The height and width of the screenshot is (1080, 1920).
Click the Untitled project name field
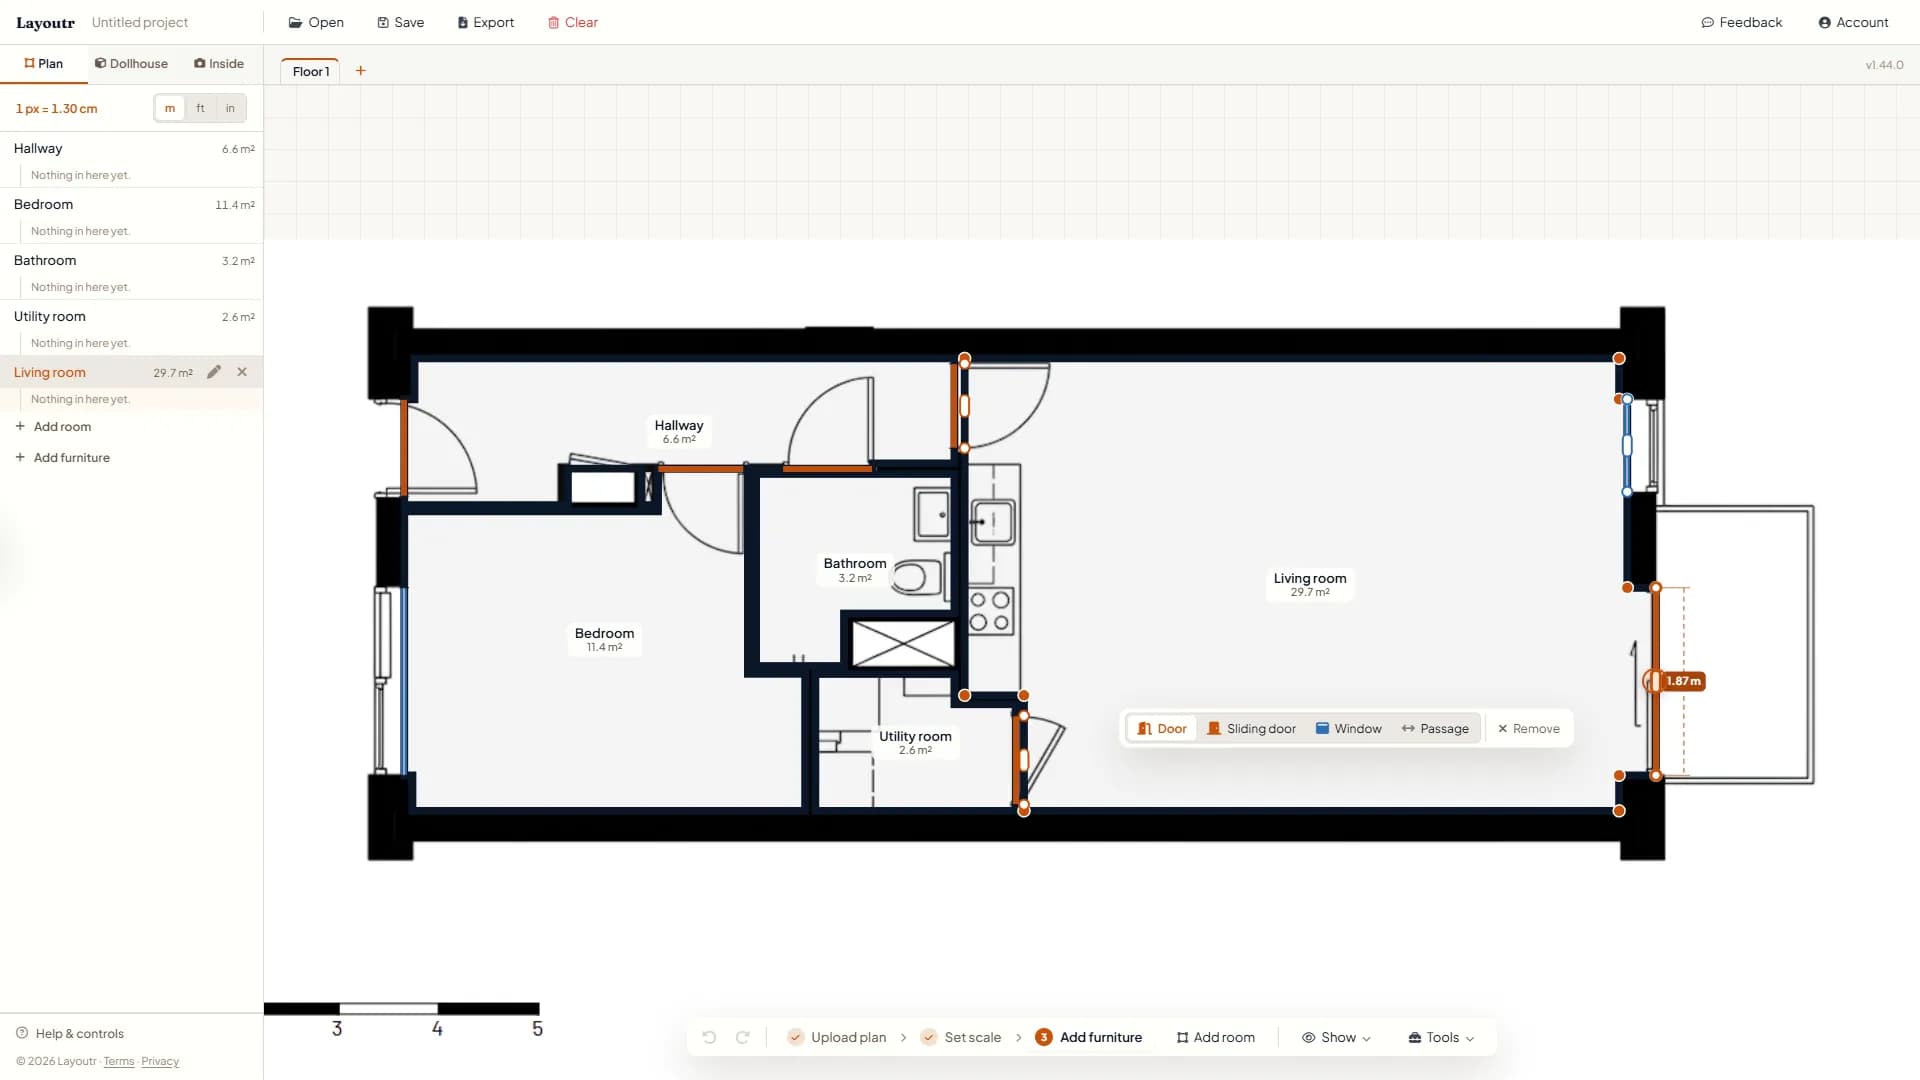(x=140, y=22)
